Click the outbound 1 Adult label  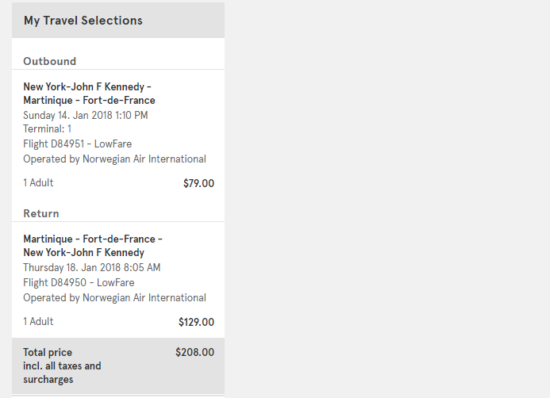(x=38, y=183)
